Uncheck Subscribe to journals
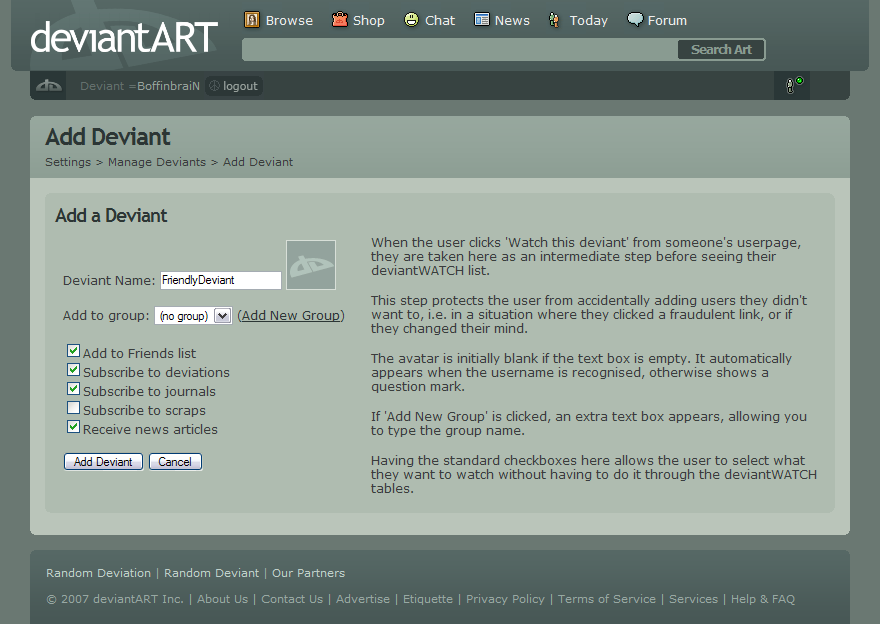The image size is (880, 624). tap(74, 389)
